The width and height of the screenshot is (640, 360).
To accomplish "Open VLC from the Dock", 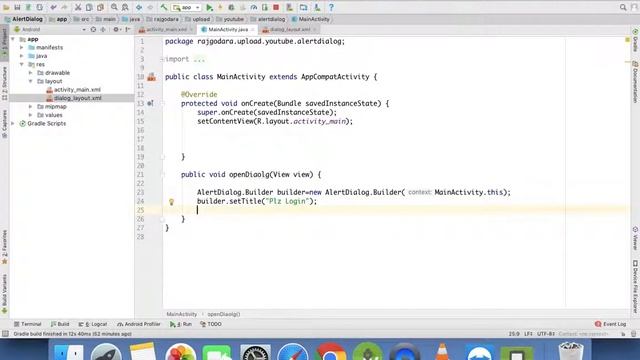I will 442,352.
